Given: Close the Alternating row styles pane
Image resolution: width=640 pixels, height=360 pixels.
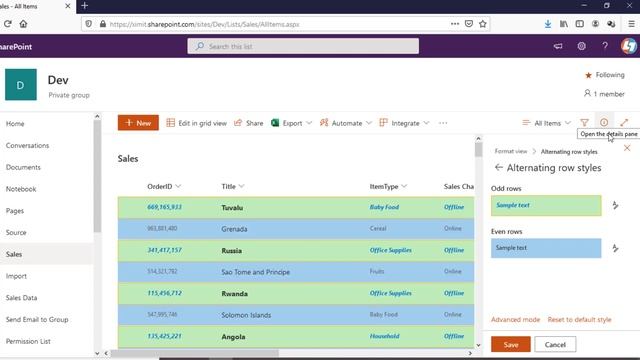Looking at the screenshot, I should [x=627, y=148].
